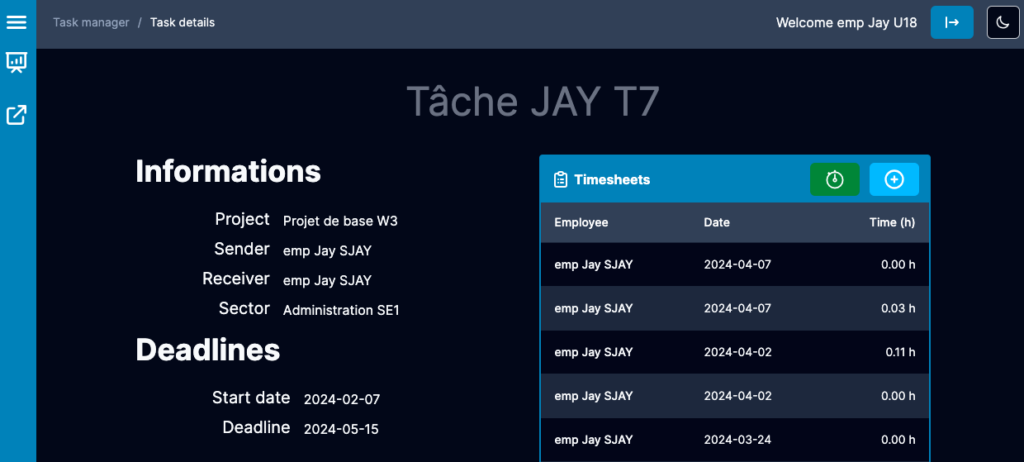Click the Task details breadcrumb

(x=182, y=22)
